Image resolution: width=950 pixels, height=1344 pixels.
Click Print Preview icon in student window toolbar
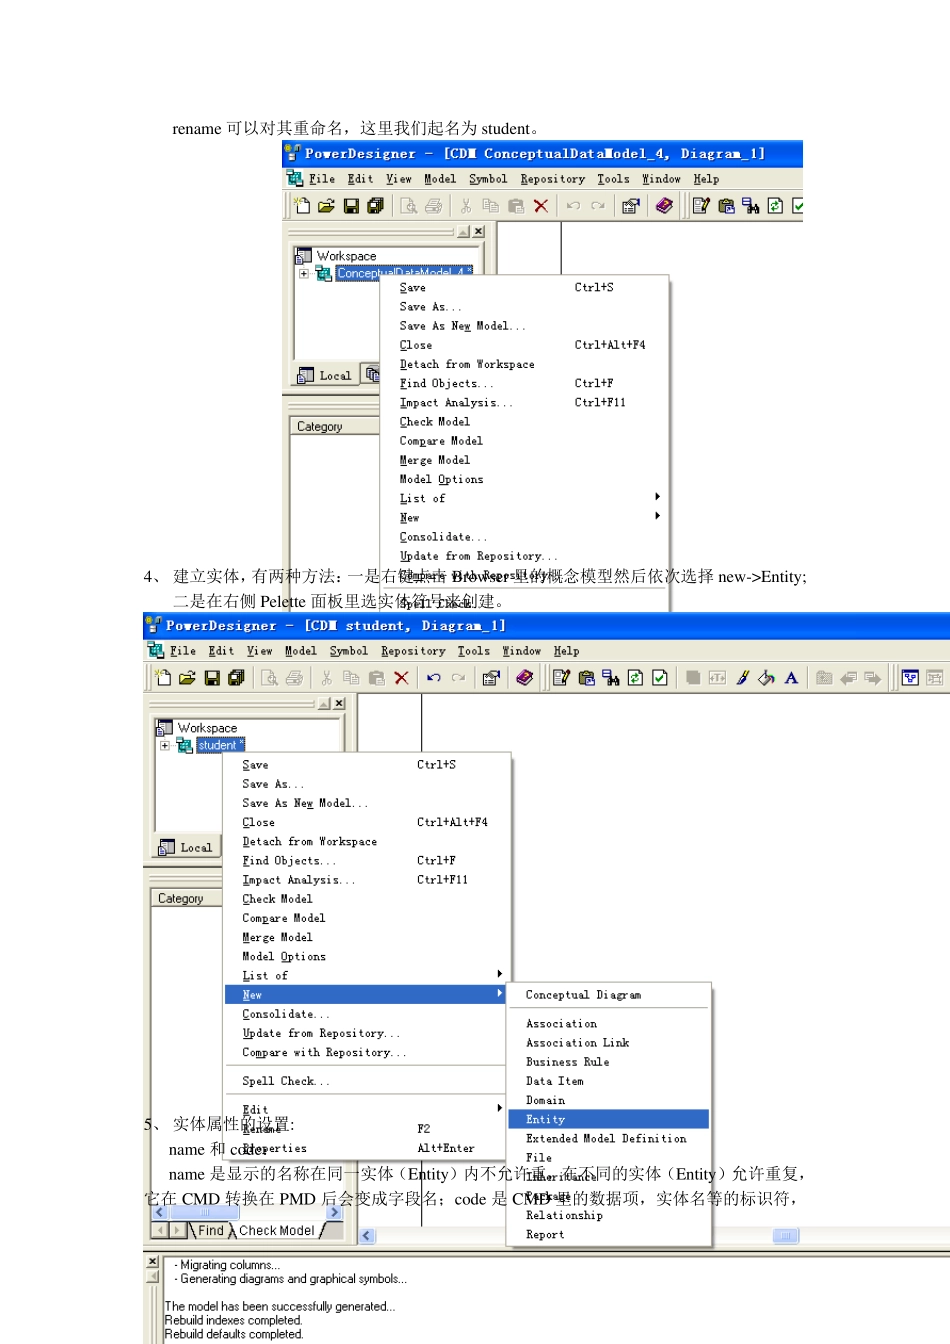[269, 678]
